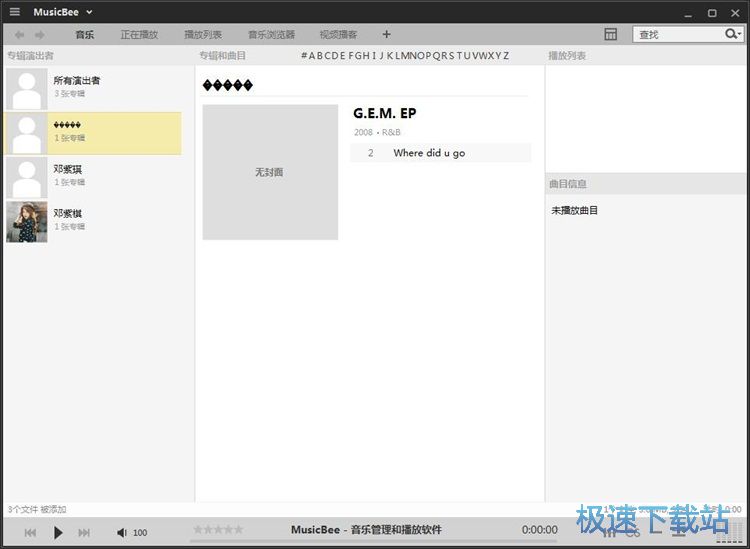
Task: Open the hamburger main menu
Action: pyautogui.click(x=15, y=11)
